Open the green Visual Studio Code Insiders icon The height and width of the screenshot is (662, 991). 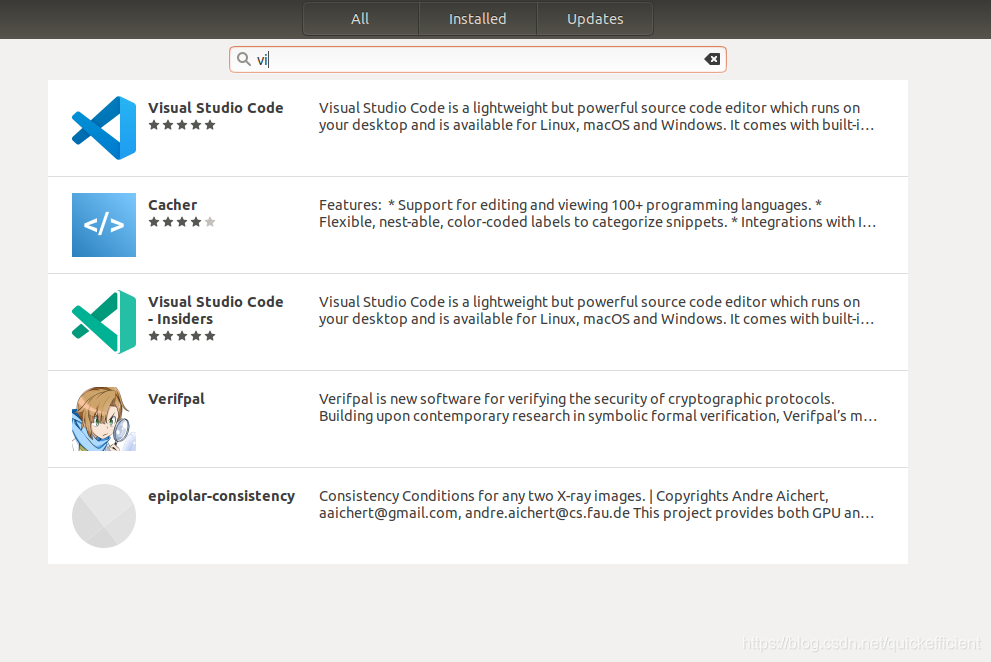(104, 322)
